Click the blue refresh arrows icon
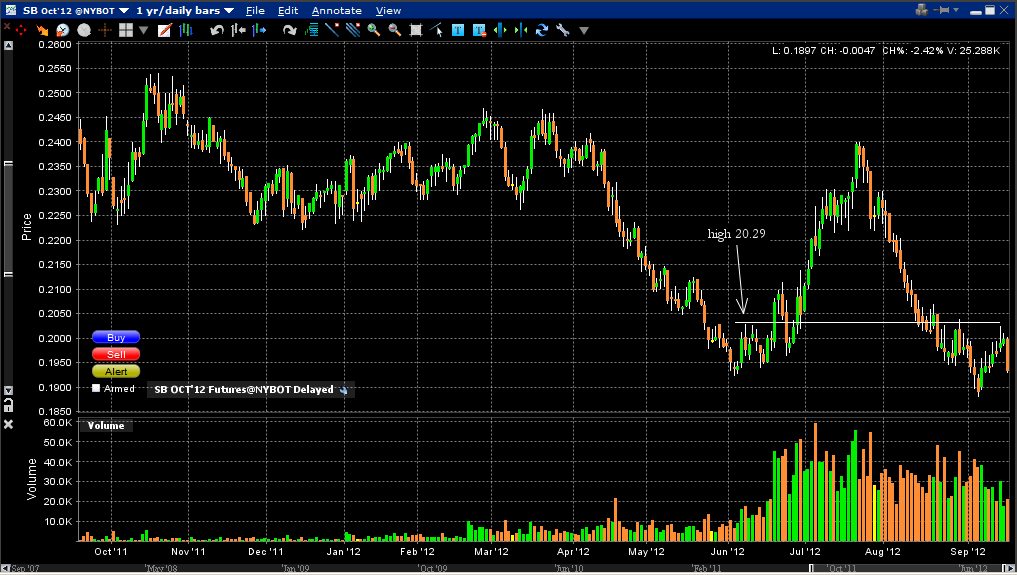 542,30
